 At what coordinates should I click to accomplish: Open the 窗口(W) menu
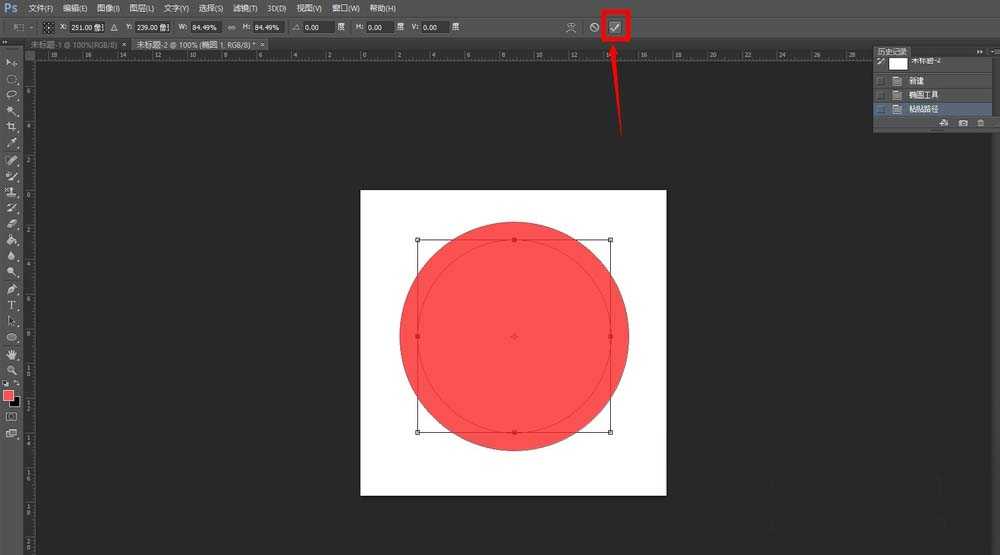point(346,8)
